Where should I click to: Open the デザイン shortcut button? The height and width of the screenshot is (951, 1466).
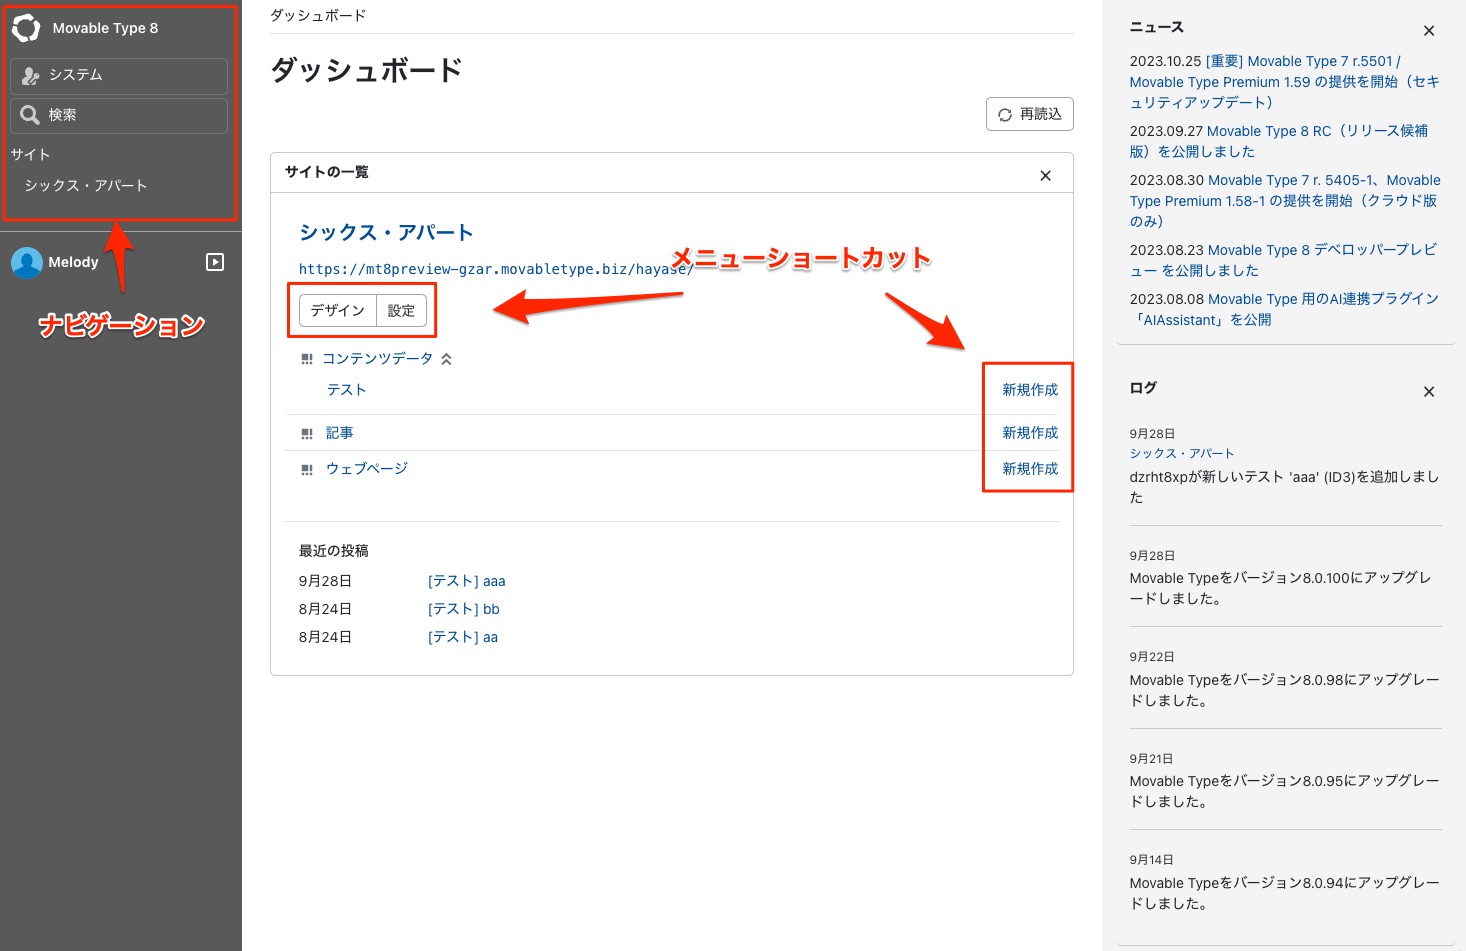click(337, 310)
